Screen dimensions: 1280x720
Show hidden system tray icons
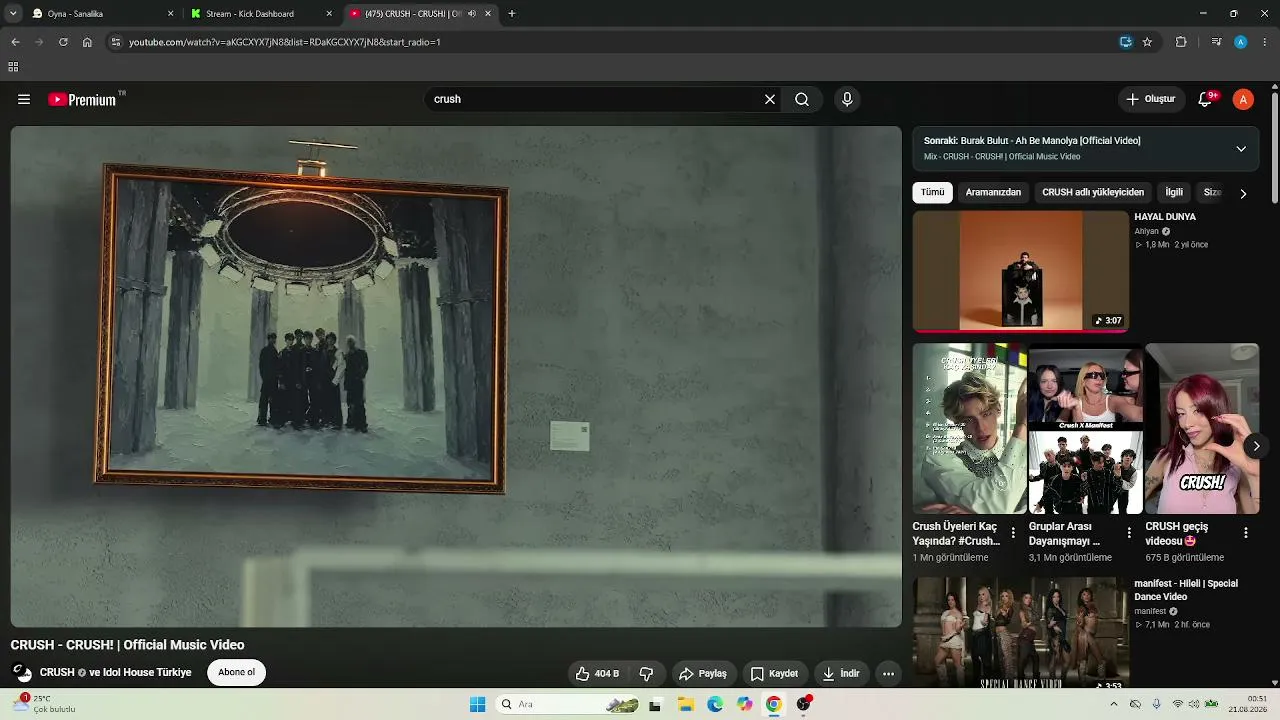[1114, 704]
